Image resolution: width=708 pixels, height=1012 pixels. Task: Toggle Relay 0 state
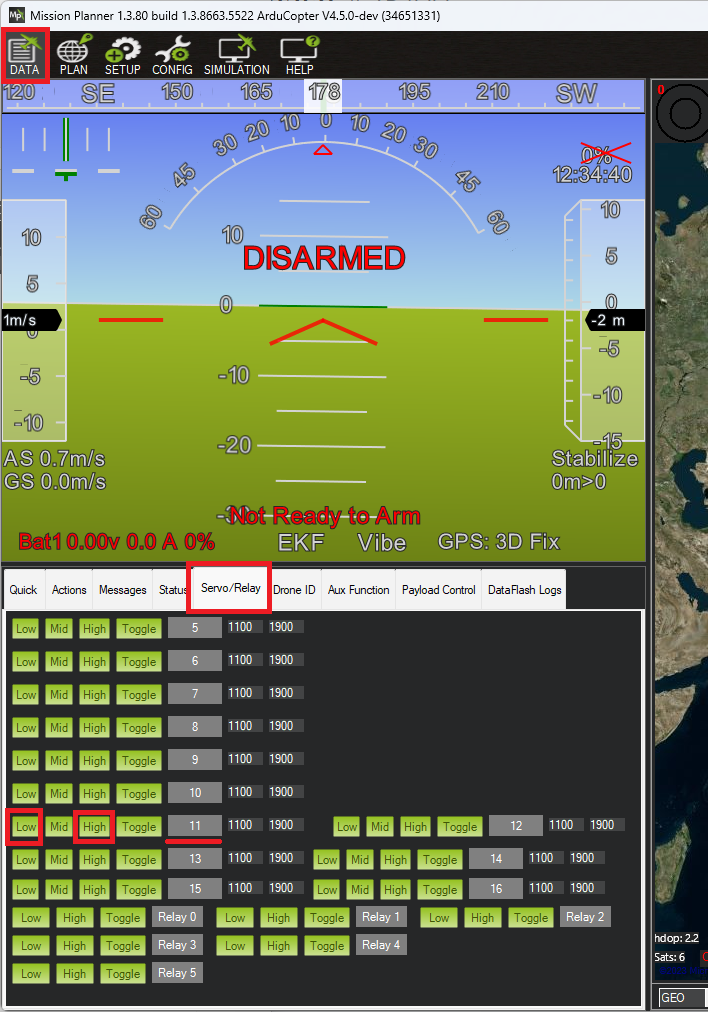coord(123,917)
